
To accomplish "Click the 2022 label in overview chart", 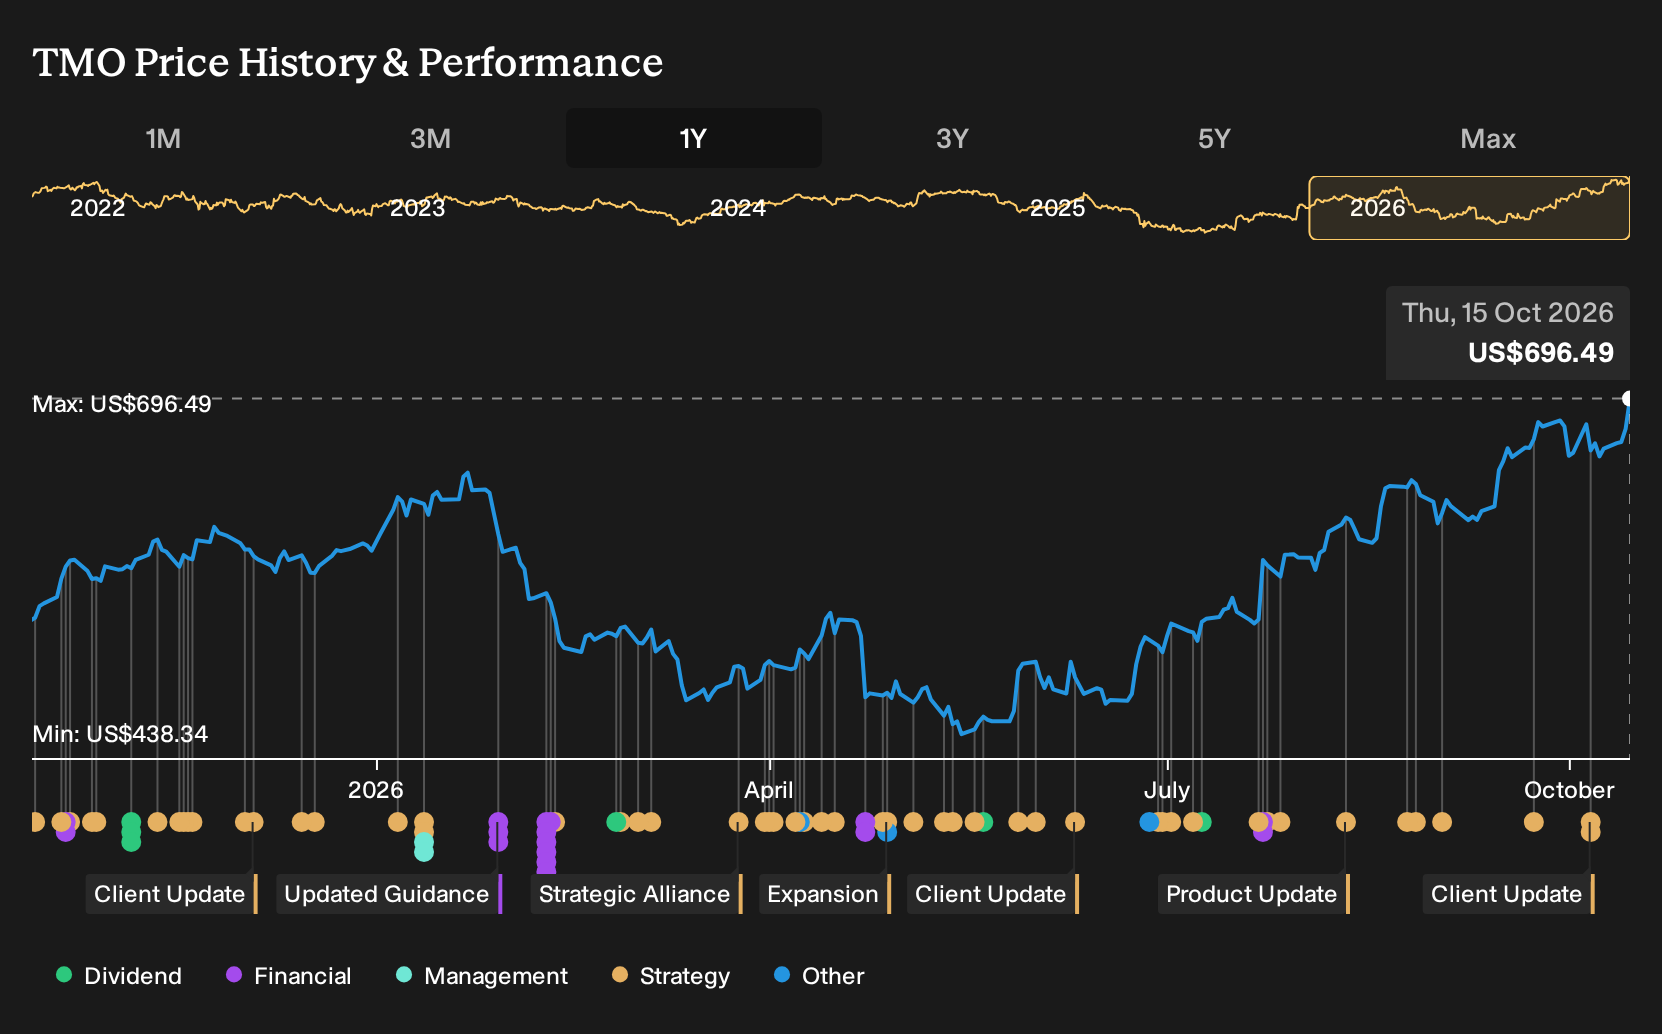I will (x=97, y=208).
